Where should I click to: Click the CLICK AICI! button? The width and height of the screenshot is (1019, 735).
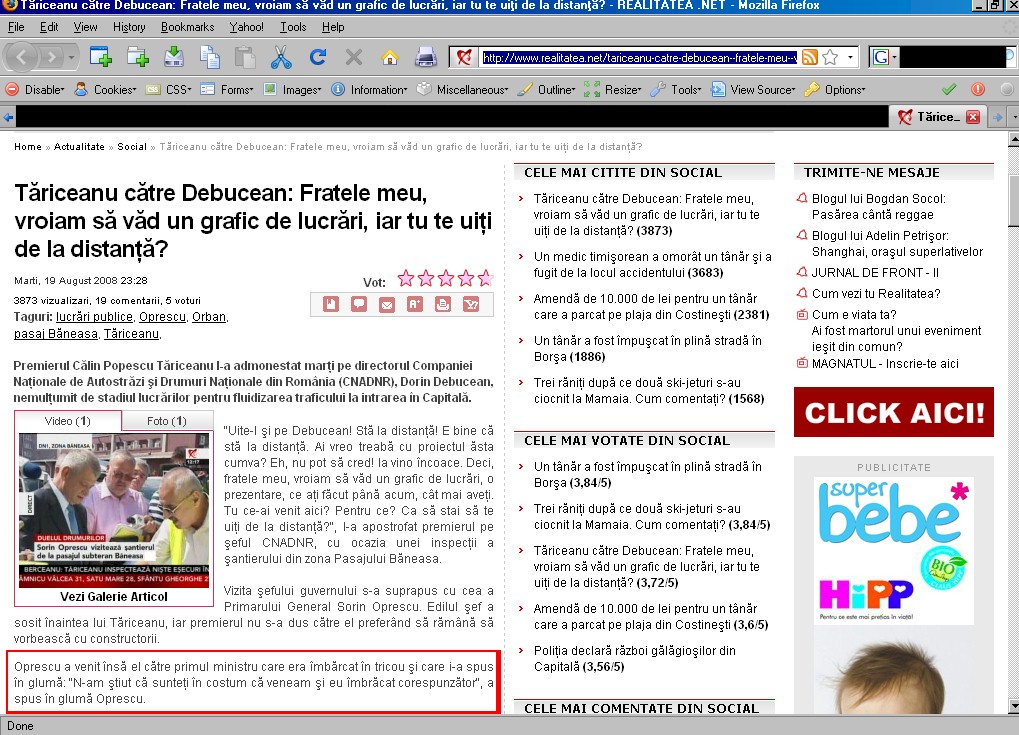tap(894, 412)
